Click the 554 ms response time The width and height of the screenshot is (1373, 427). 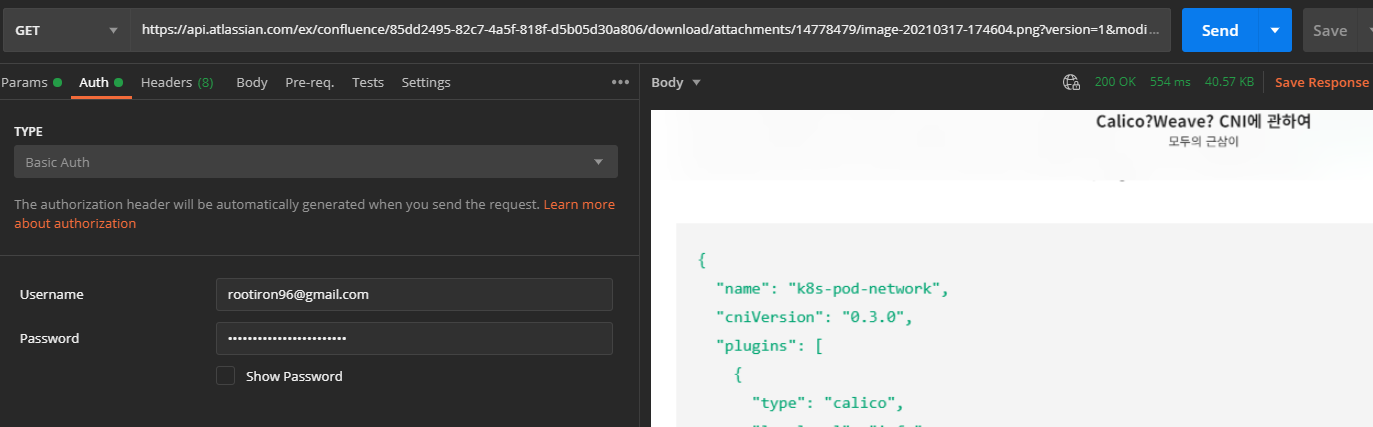pyautogui.click(x=1170, y=82)
